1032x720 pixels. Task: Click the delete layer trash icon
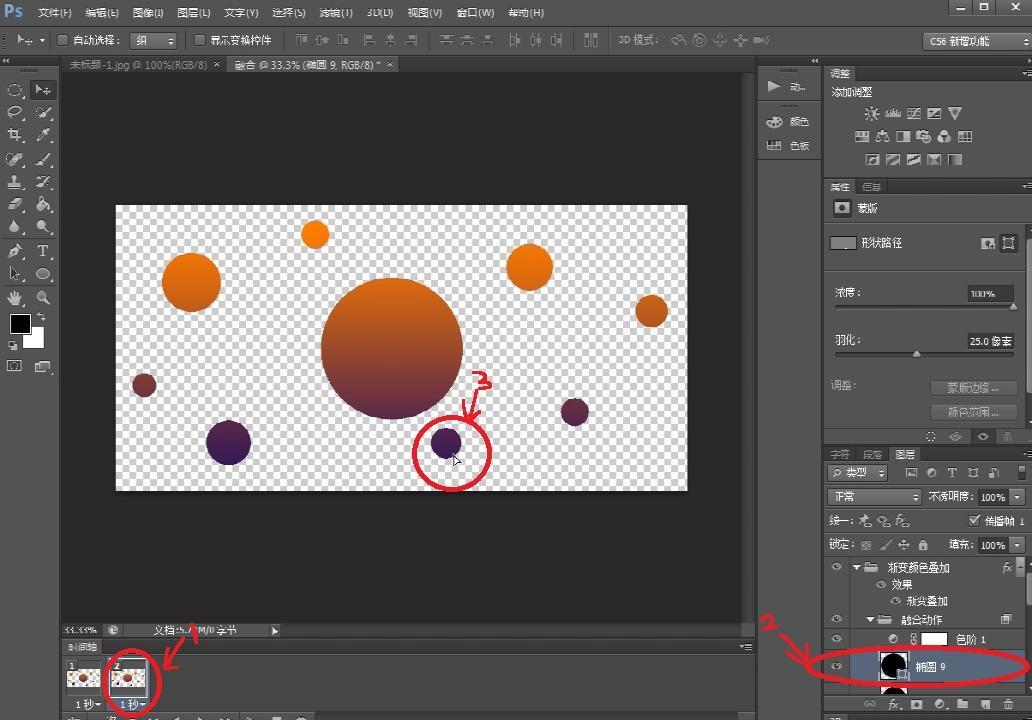click(x=1006, y=705)
